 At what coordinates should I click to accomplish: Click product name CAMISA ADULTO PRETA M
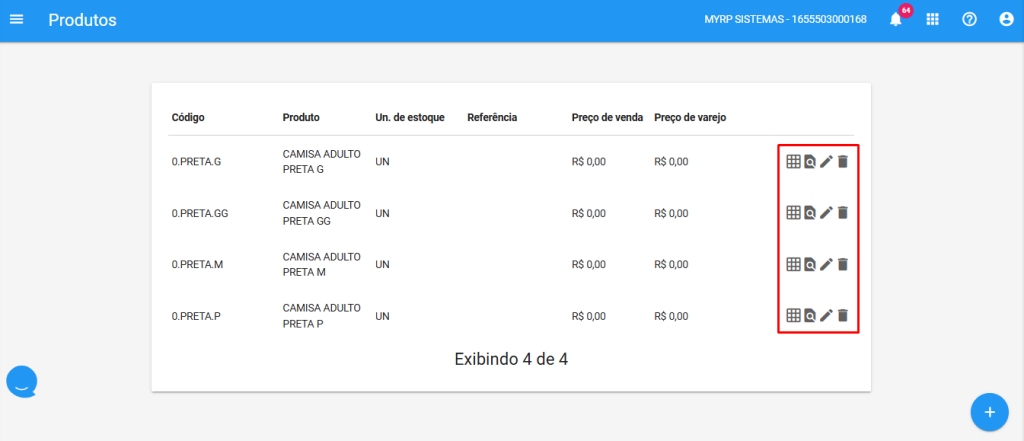[x=321, y=265]
